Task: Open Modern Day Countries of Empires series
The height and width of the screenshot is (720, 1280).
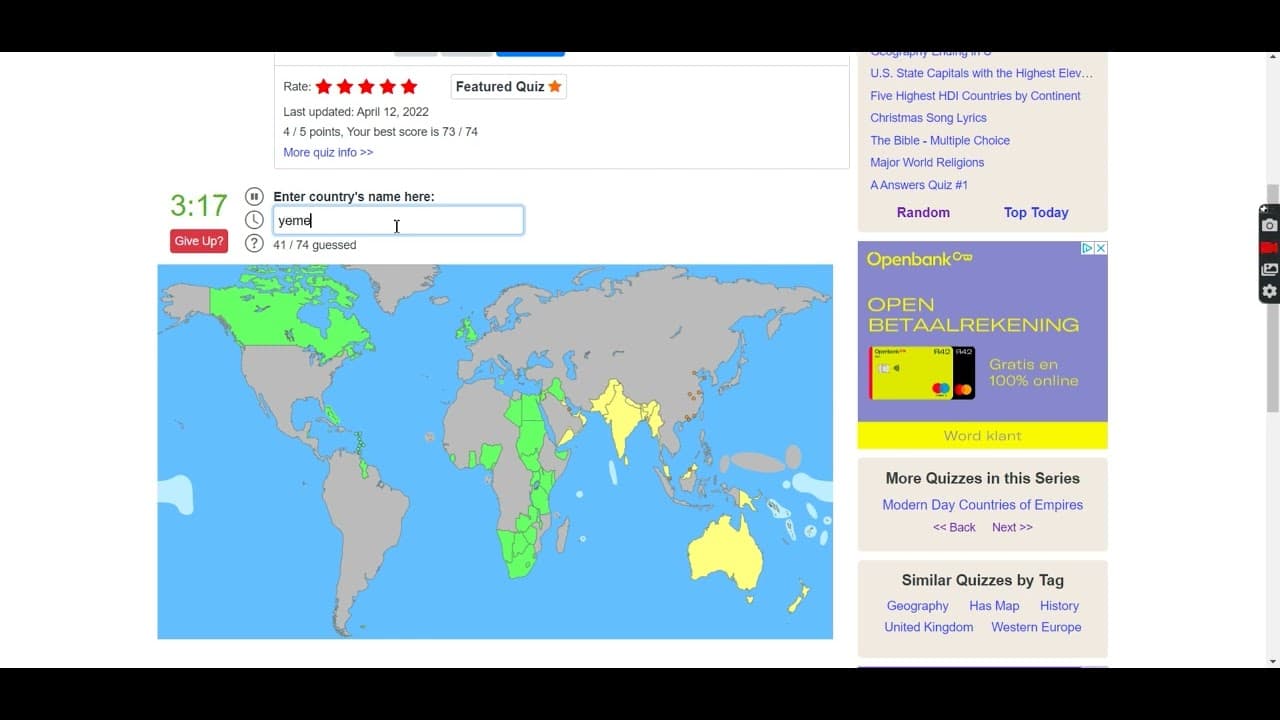Action: (982, 505)
